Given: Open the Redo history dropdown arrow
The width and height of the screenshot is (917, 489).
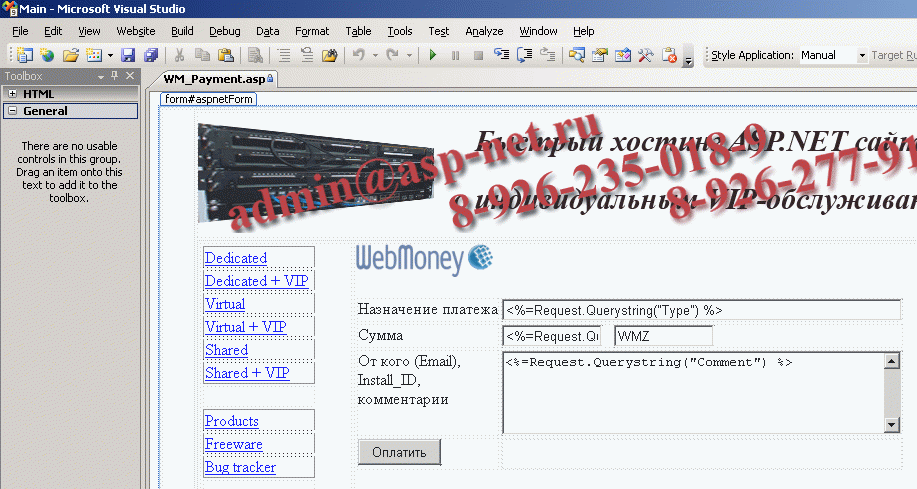Looking at the screenshot, I should point(409,56).
